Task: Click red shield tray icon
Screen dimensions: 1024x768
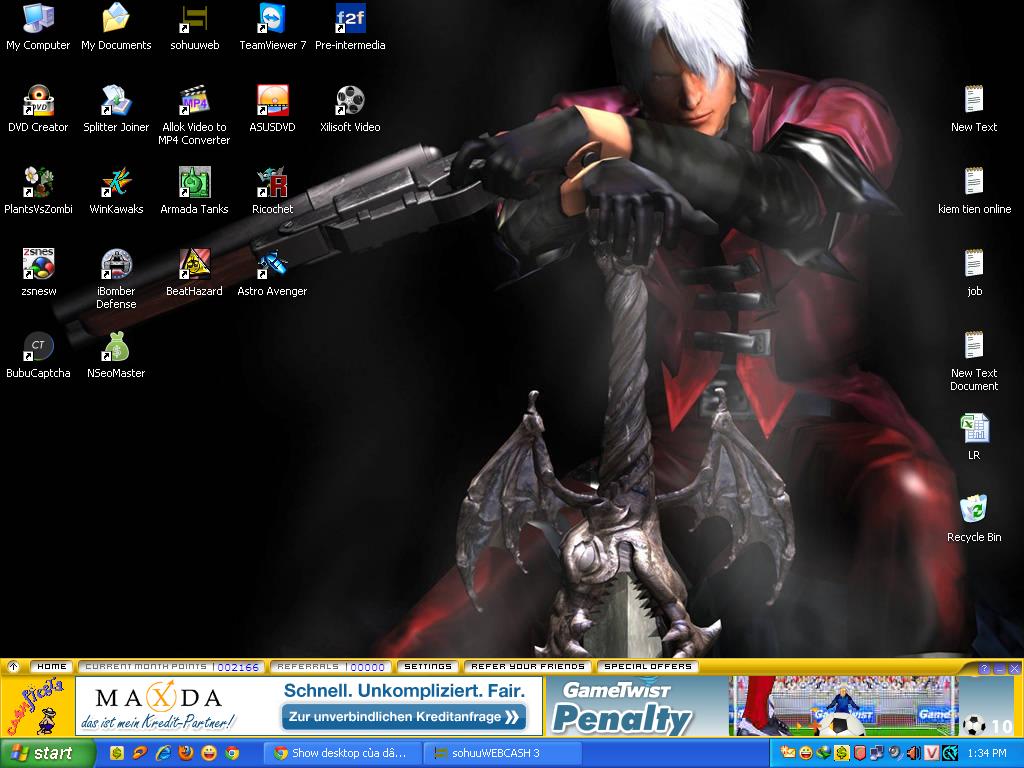Action: point(860,753)
